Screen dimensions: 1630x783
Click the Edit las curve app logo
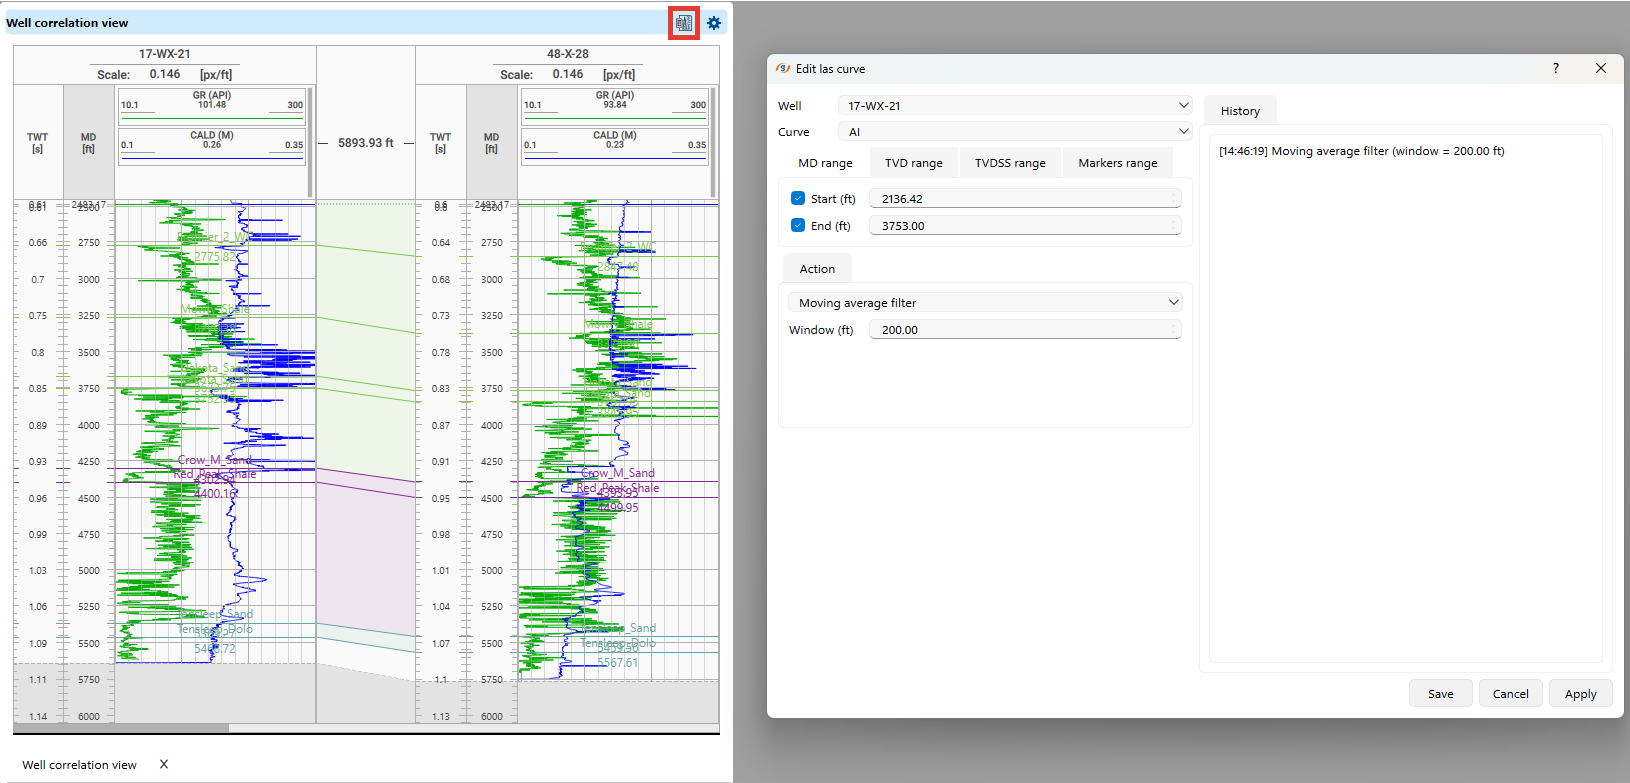[783, 69]
